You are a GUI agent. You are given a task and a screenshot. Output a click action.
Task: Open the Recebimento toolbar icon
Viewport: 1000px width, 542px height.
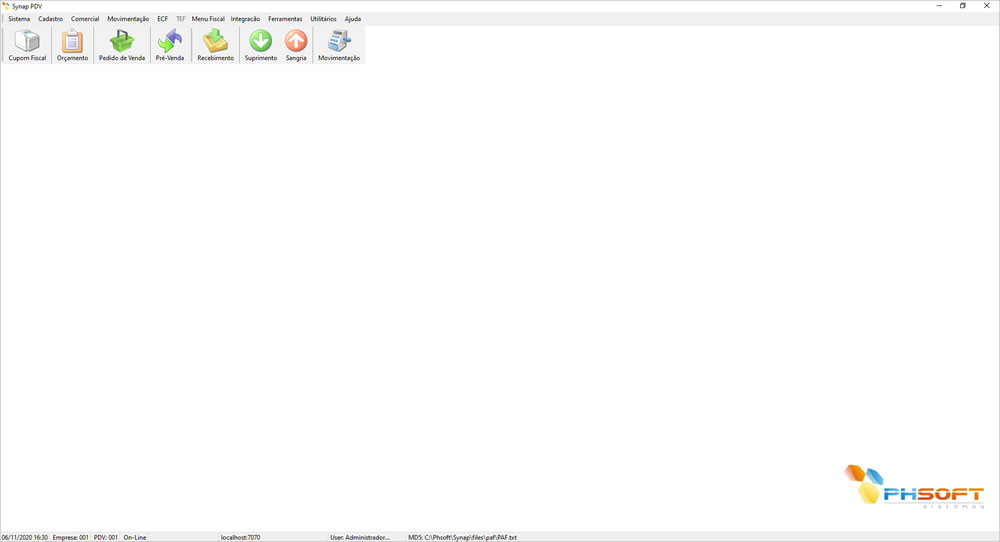[x=215, y=44]
